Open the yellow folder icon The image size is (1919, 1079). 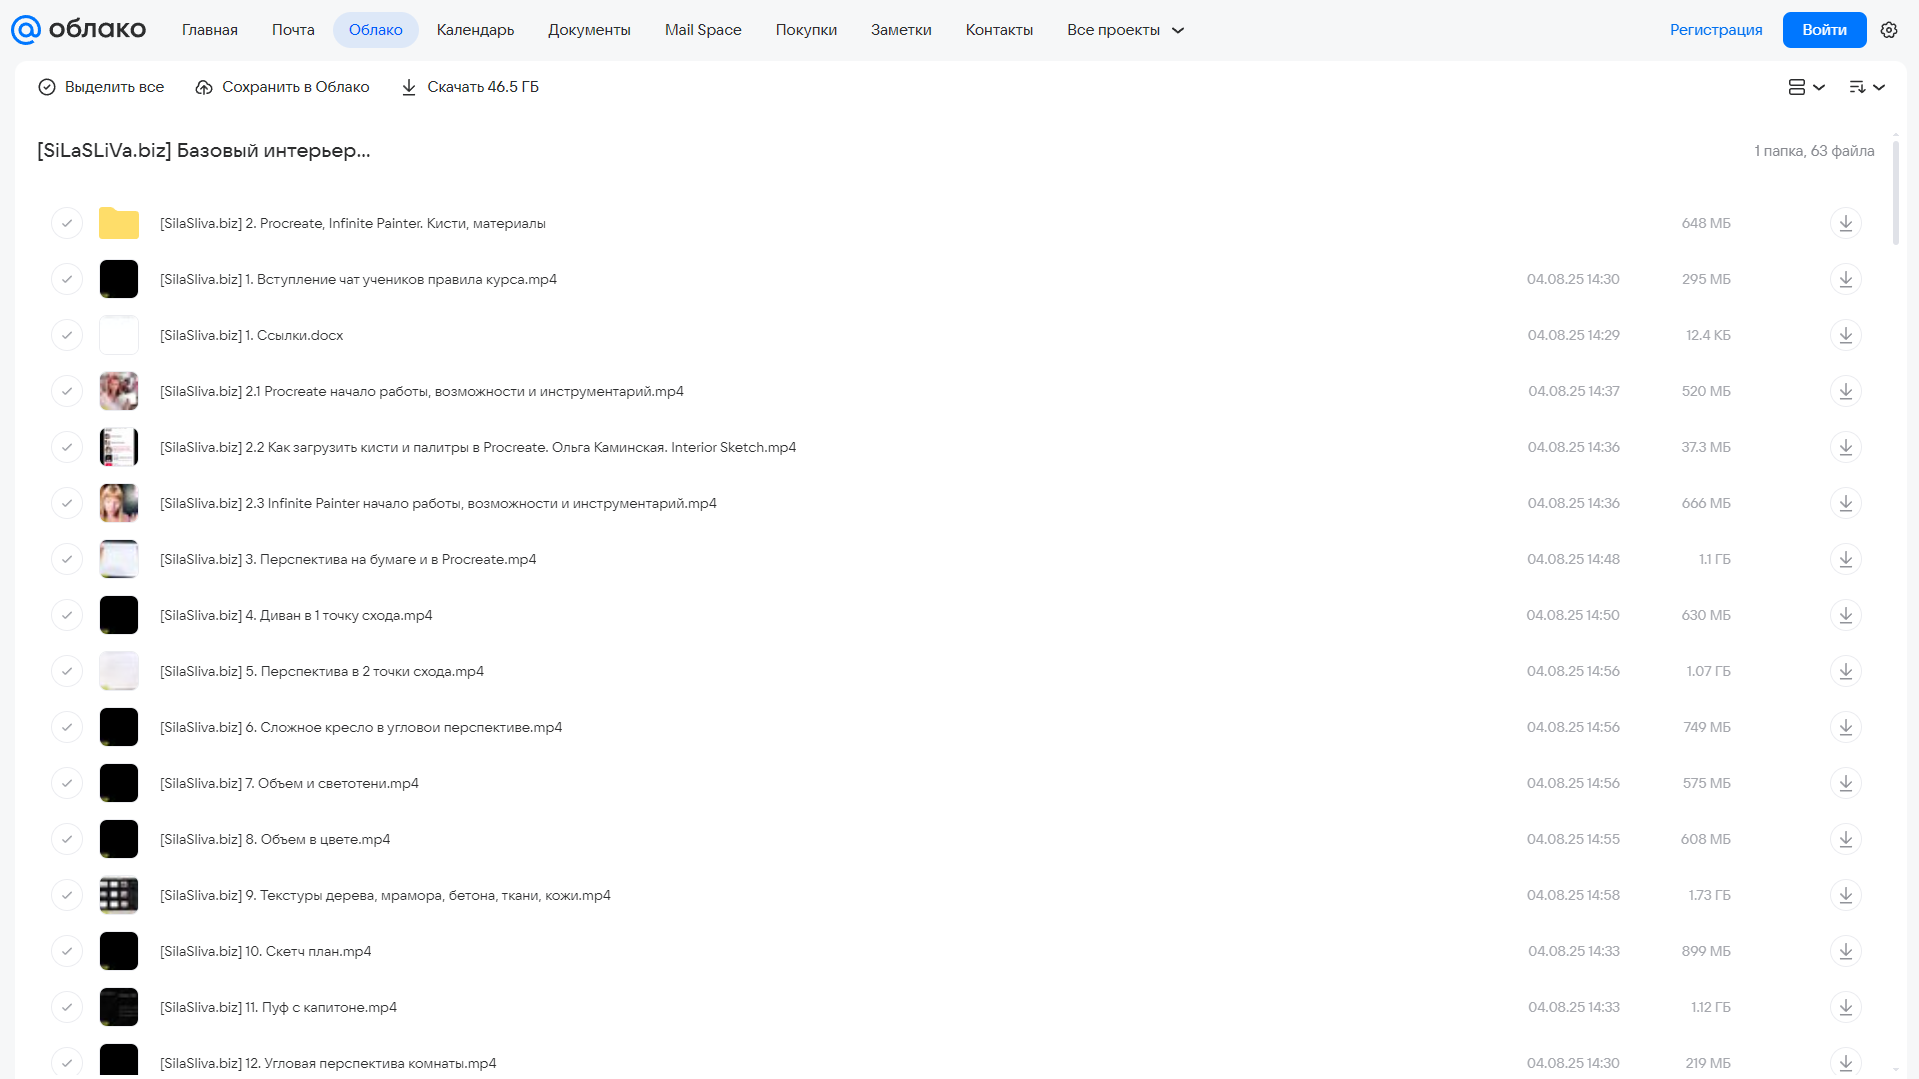click(119, 223)
